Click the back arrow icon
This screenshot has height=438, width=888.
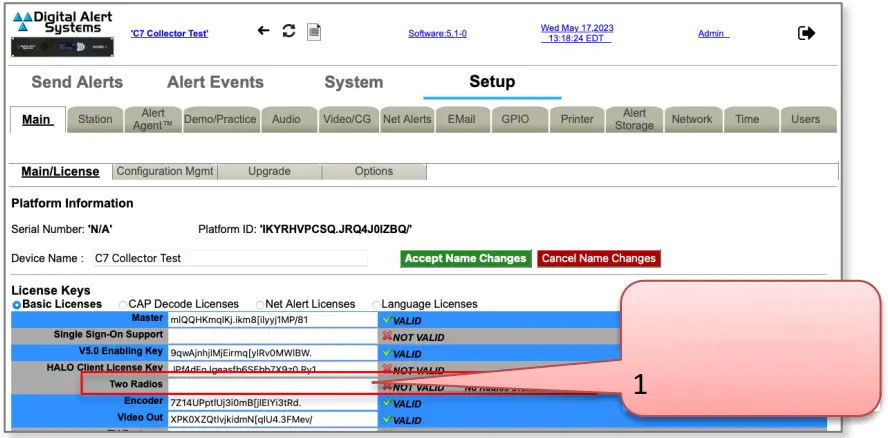pos(263,31)
